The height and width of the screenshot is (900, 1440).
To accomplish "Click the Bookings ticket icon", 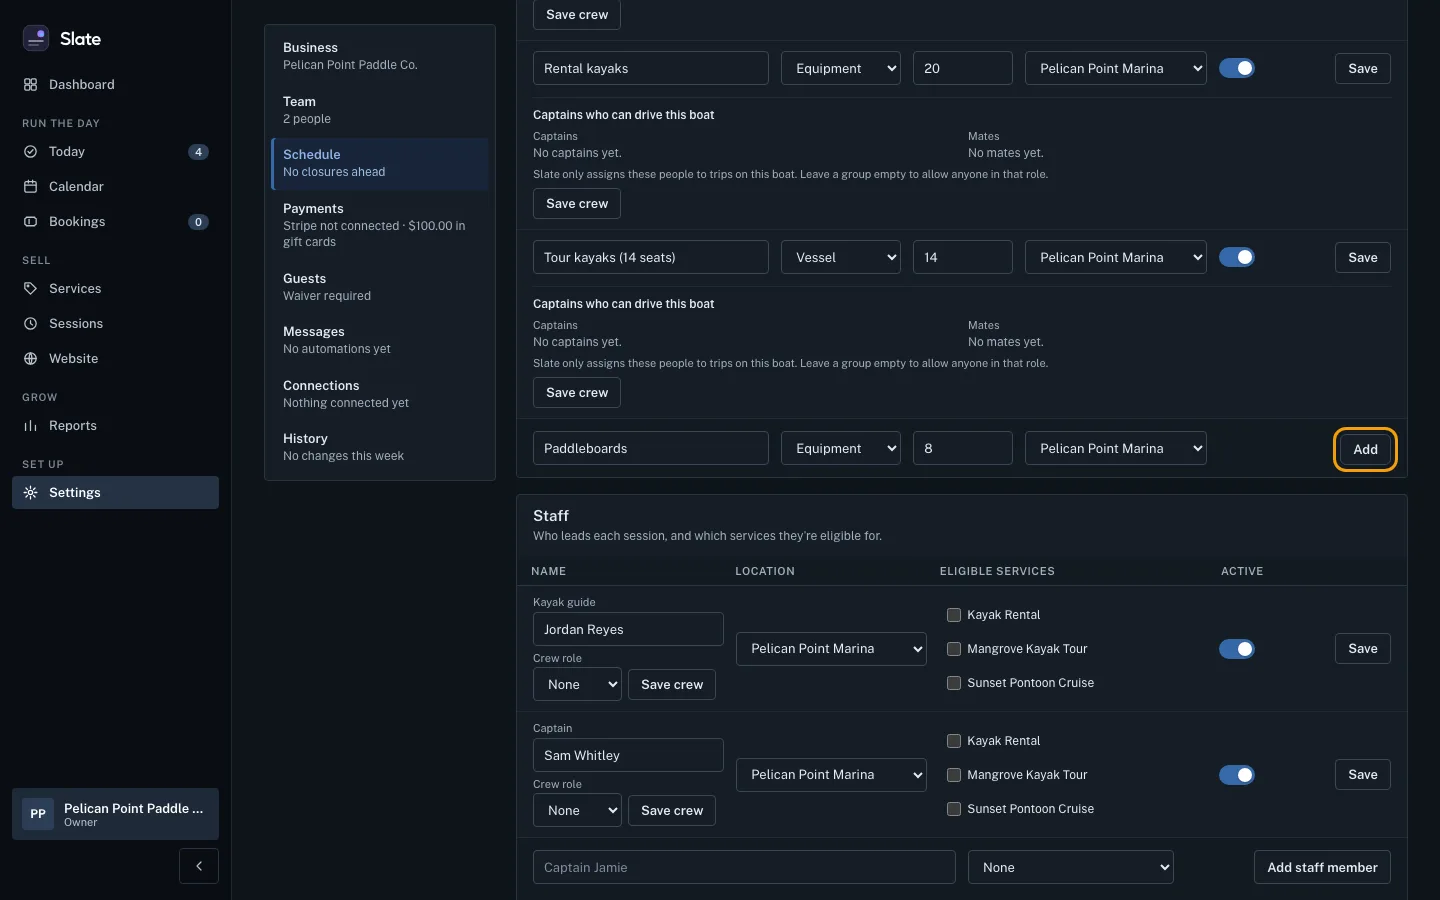I will tap(30, 222).
